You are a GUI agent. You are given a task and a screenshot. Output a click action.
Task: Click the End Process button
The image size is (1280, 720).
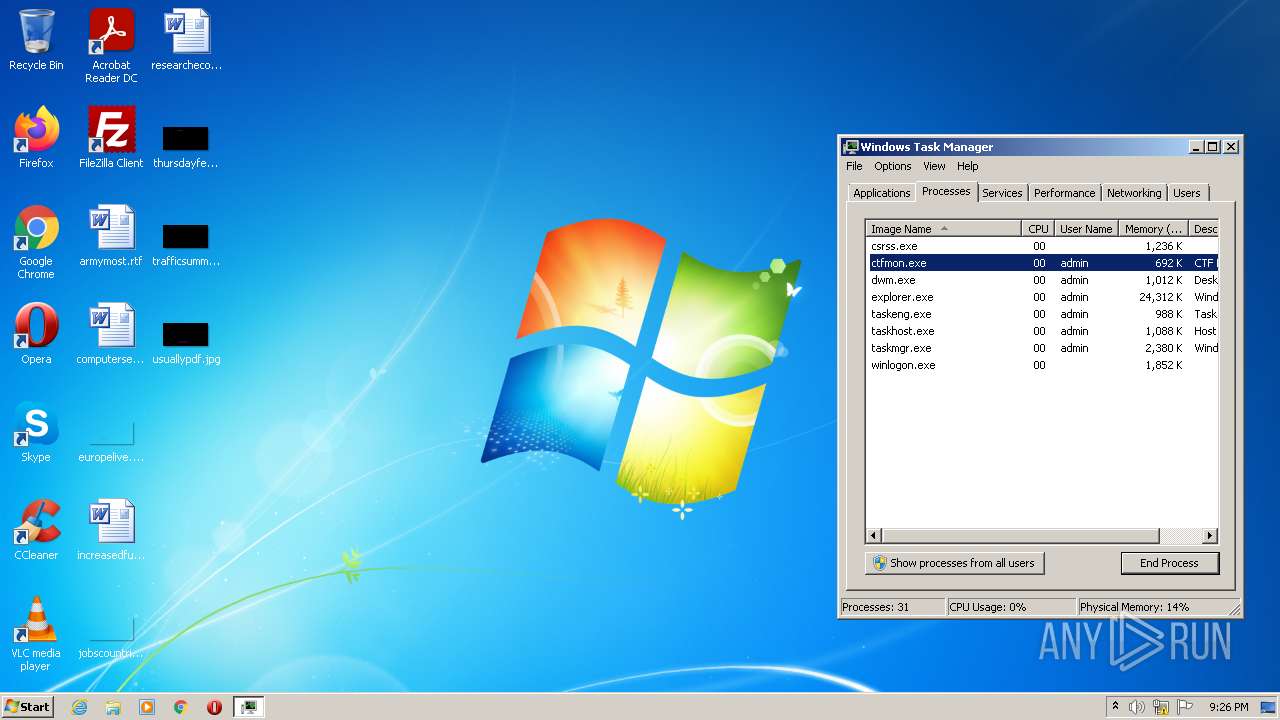tap(1169, 563)
